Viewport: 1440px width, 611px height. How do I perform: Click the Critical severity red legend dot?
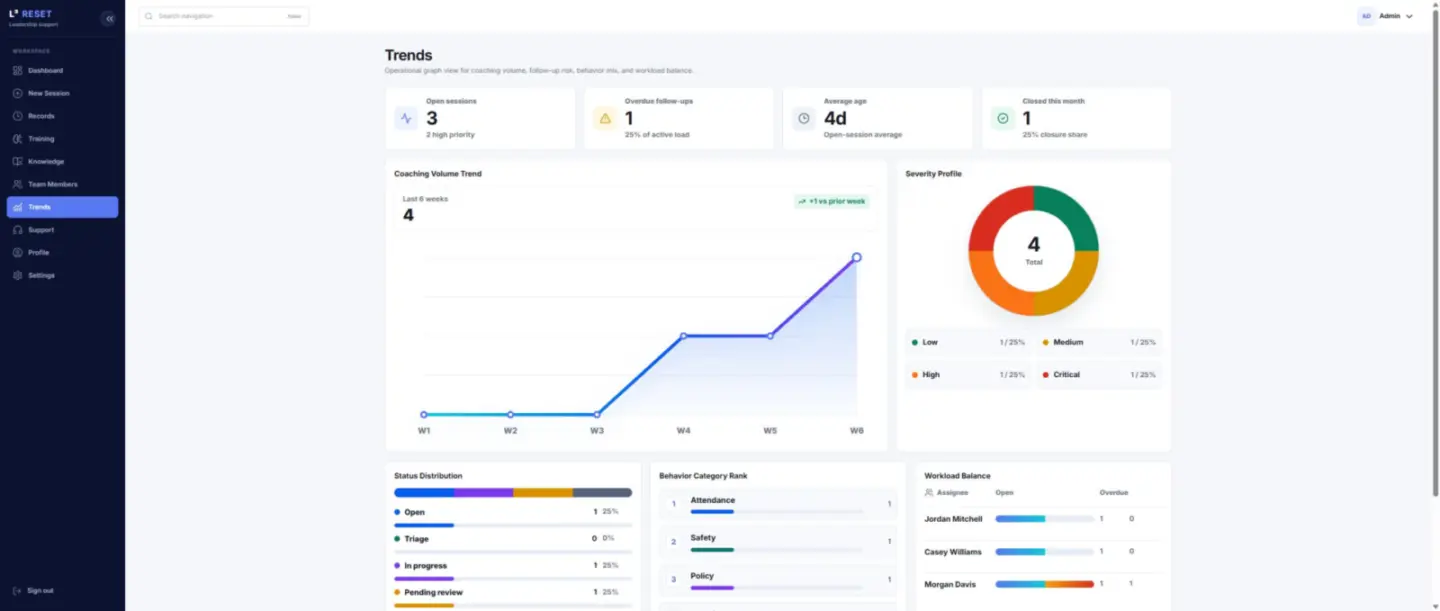[1045, 375]
